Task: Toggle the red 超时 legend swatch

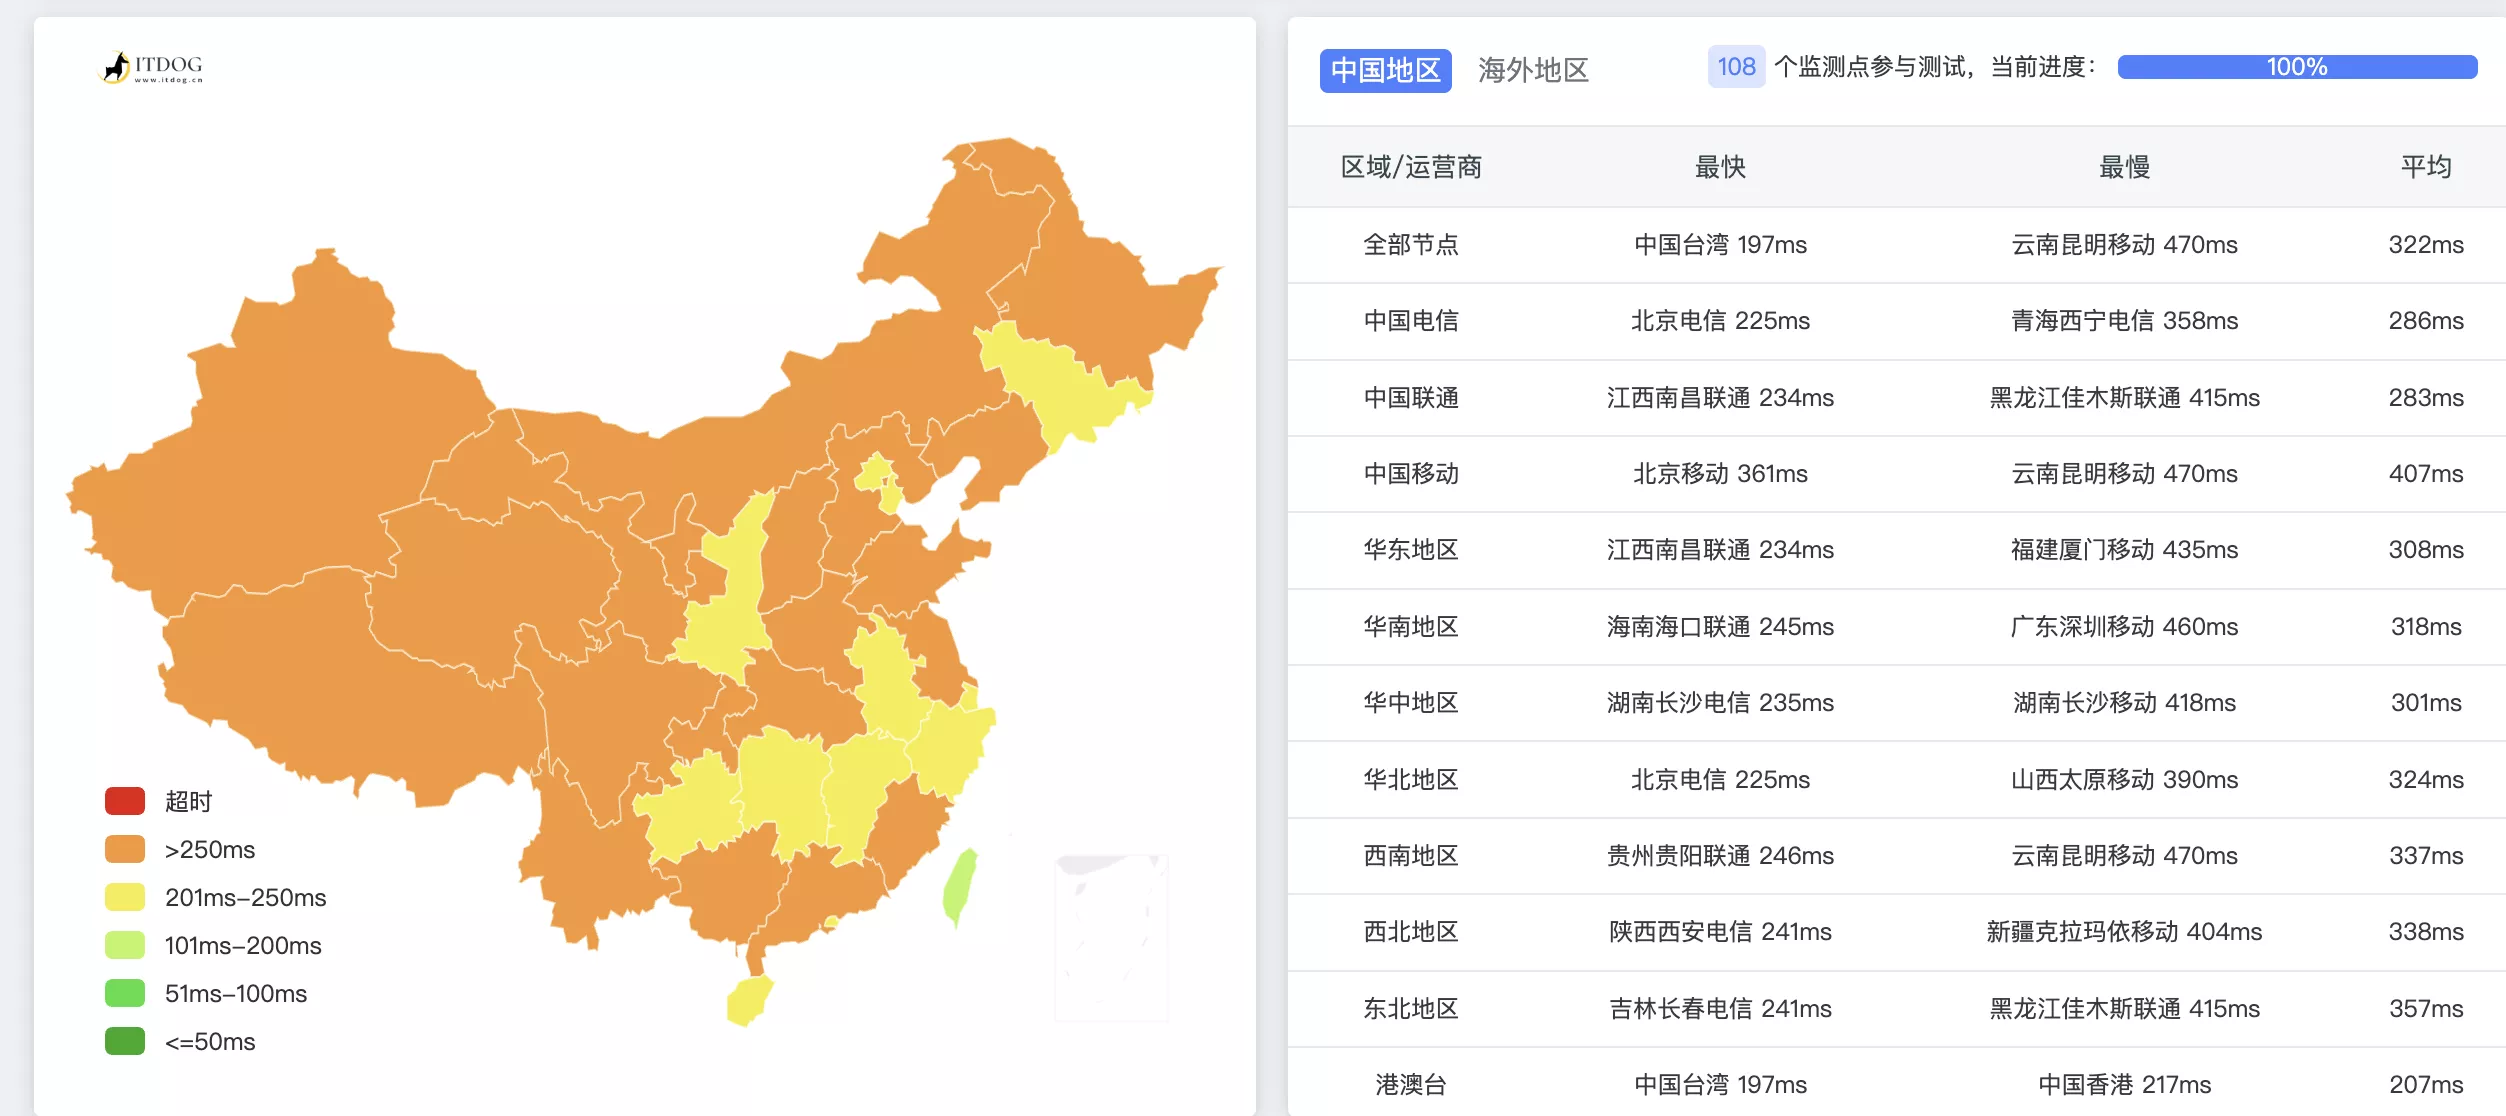Action: point(125,801)
